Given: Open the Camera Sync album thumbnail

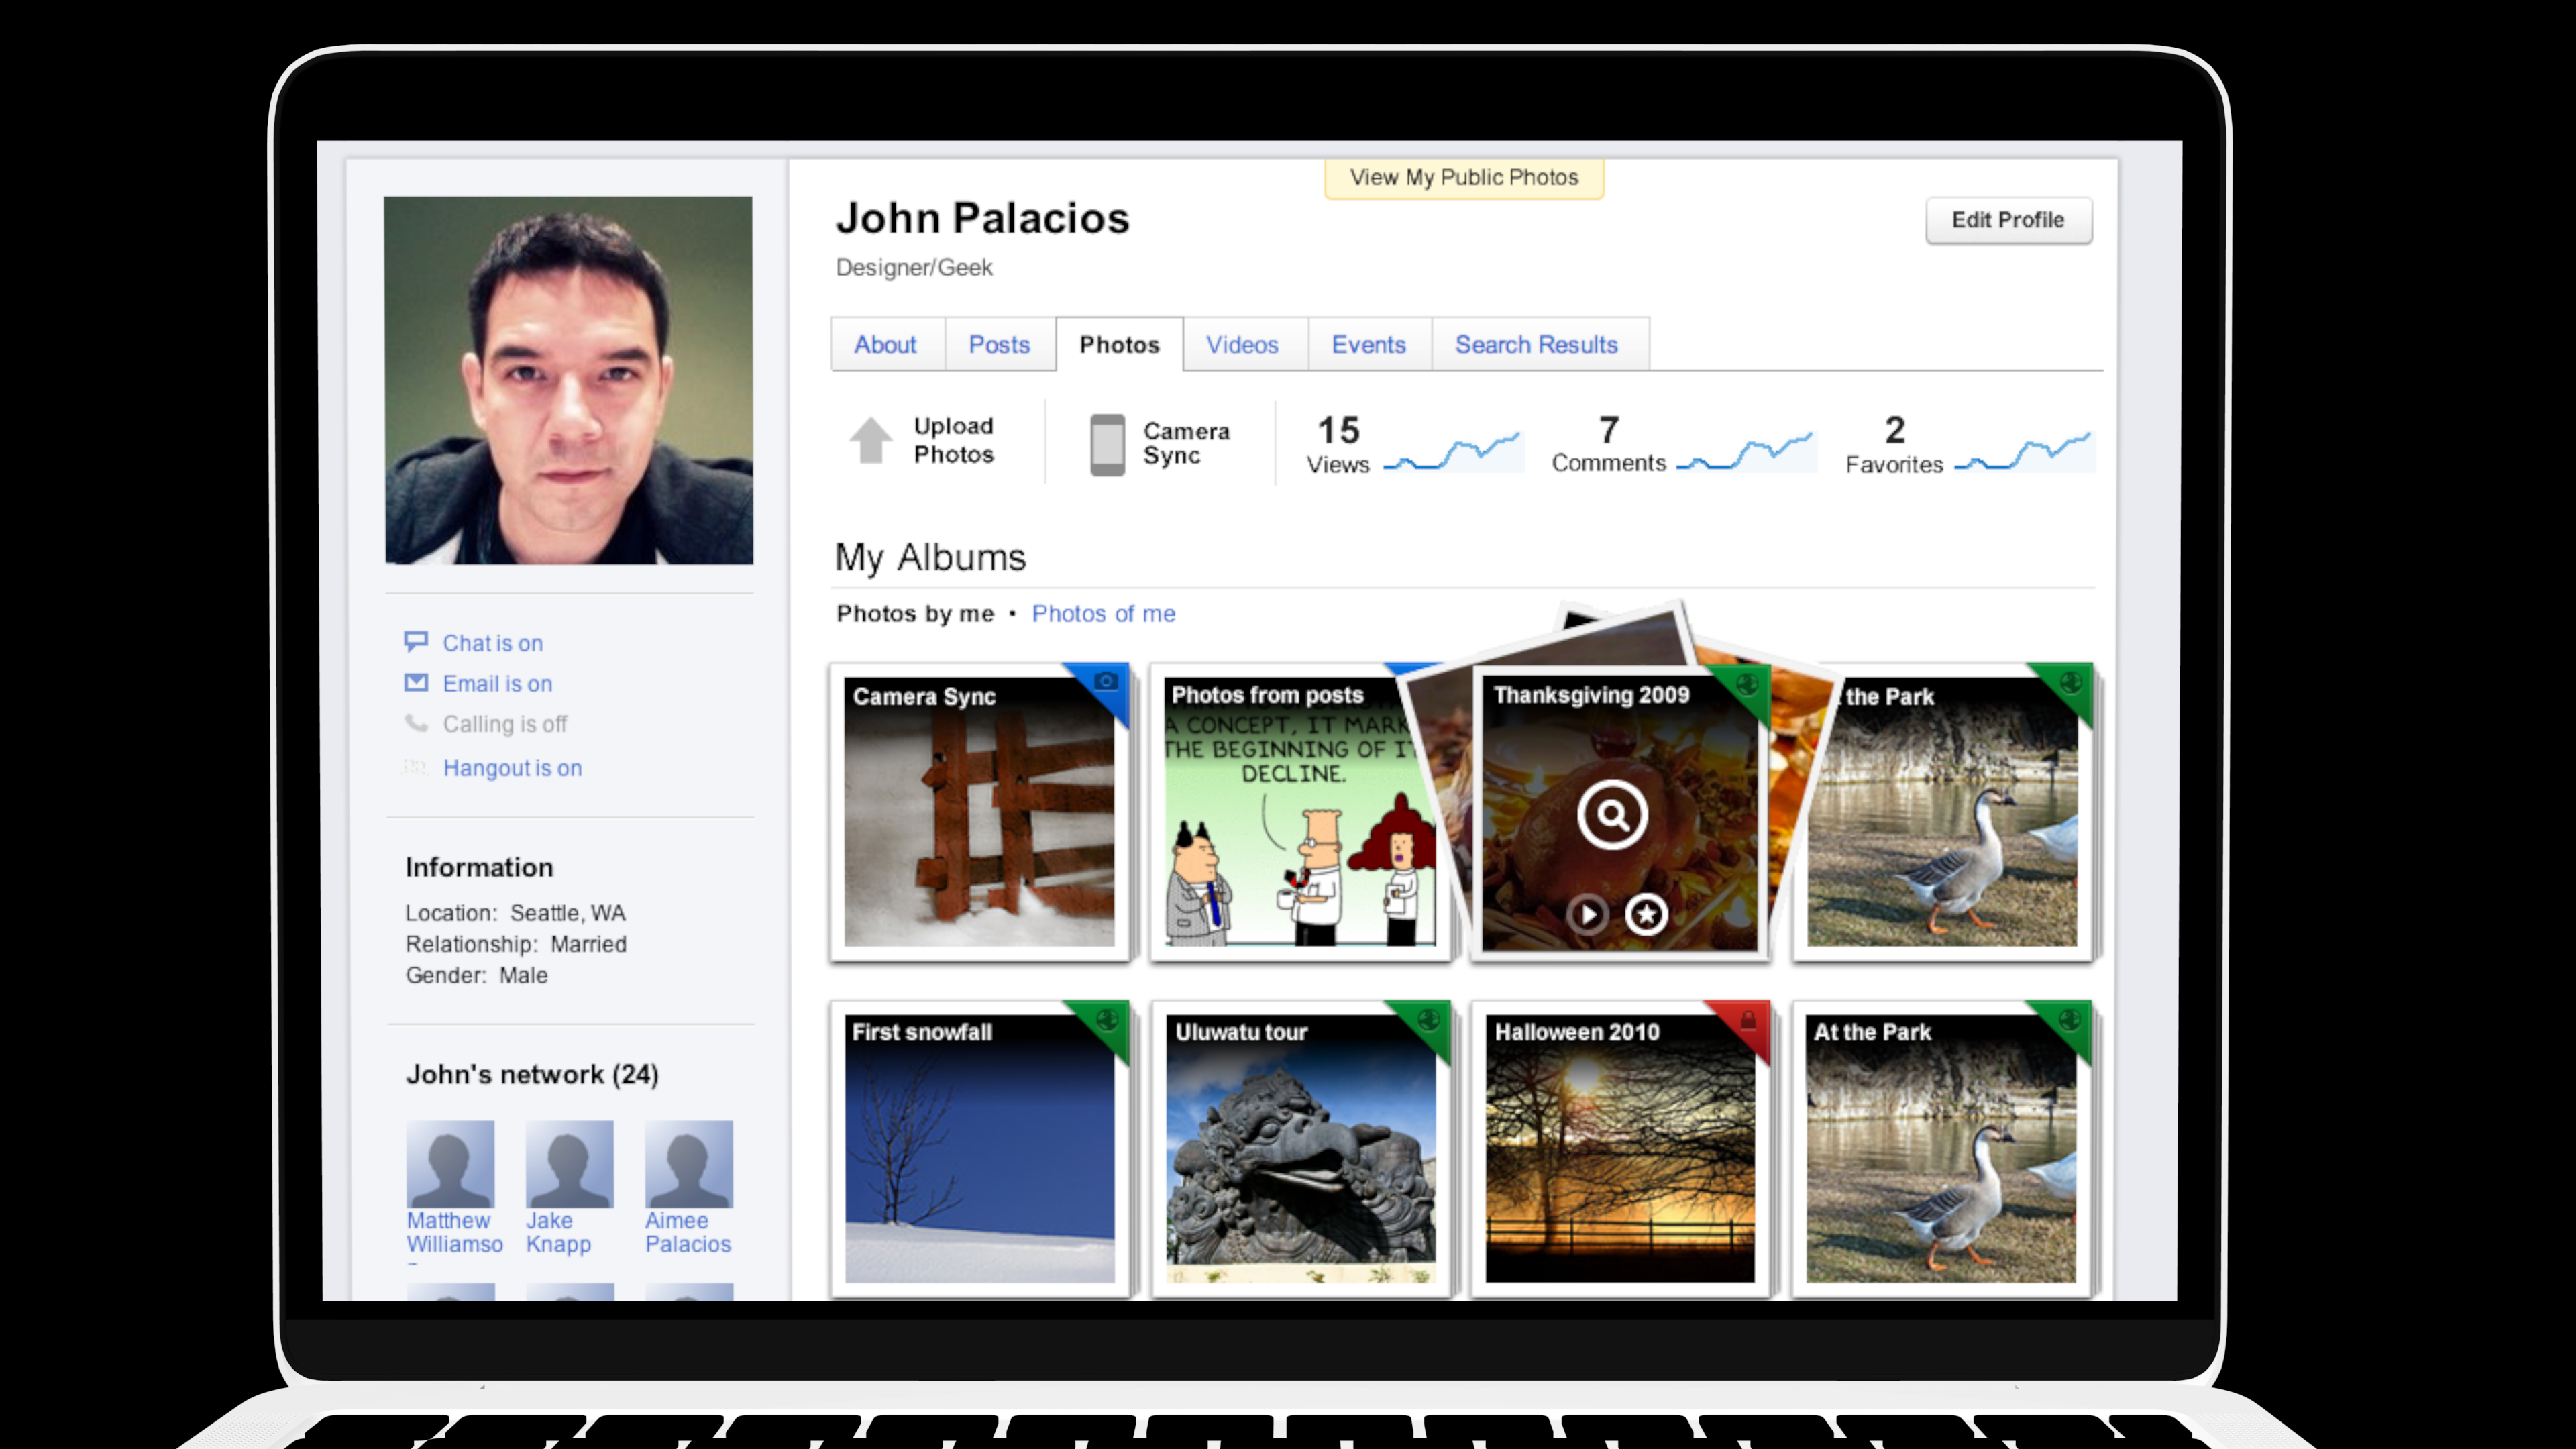Looking at the screenshot, I should (x=980, y=812).
